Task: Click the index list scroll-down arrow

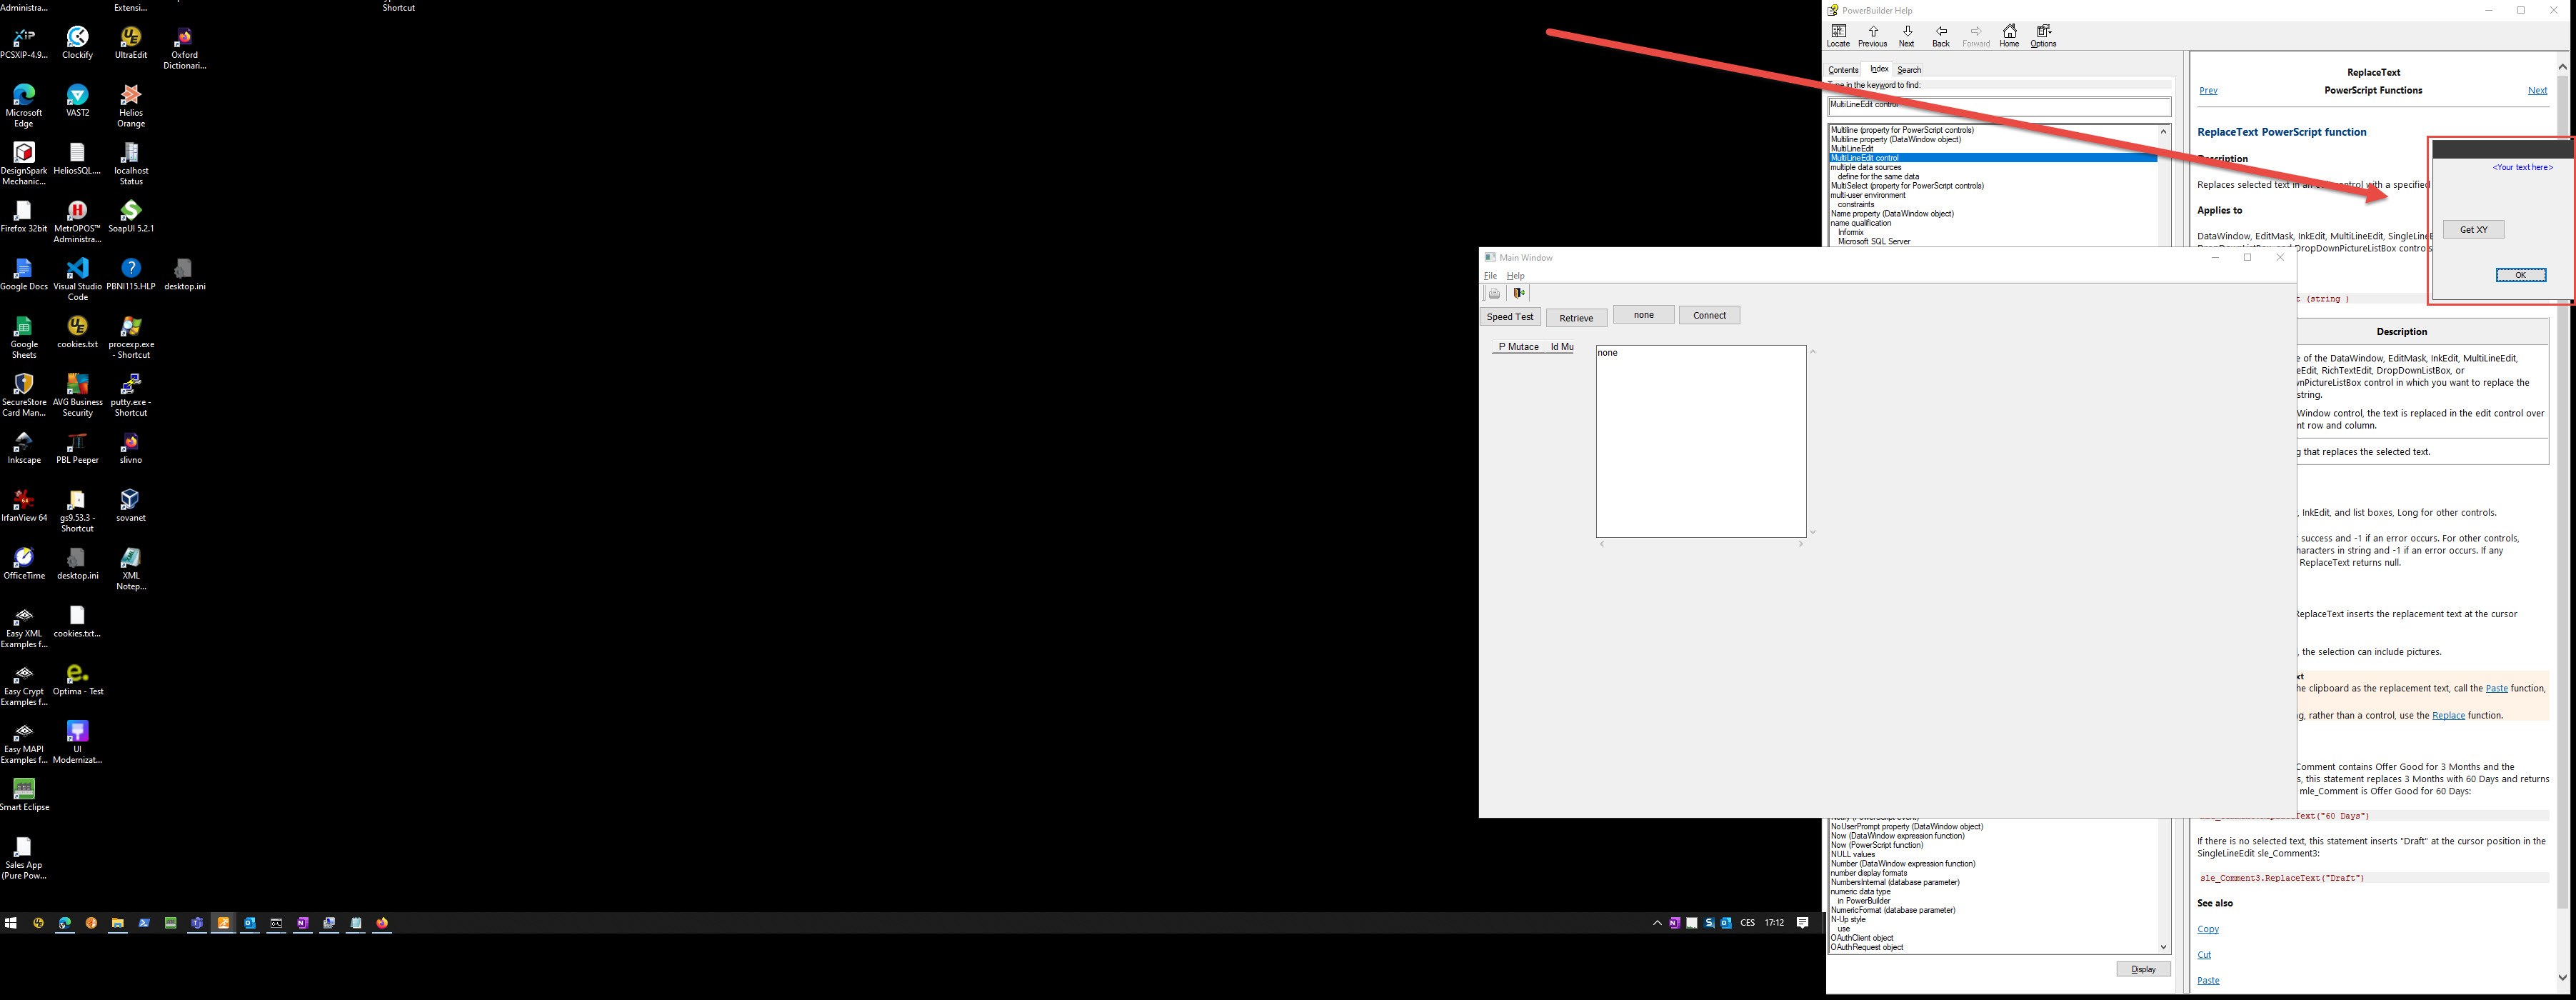Action: [2163, 947]
